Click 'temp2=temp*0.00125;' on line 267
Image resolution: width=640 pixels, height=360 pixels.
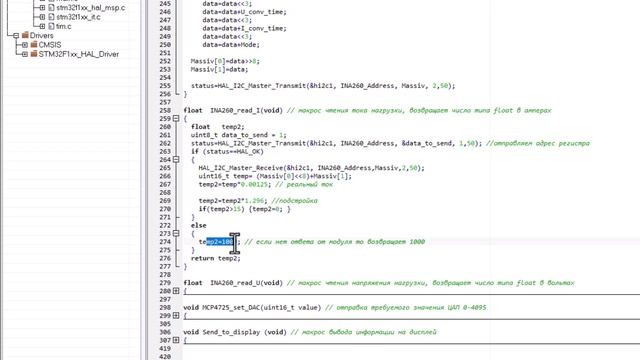pos(235,184)
